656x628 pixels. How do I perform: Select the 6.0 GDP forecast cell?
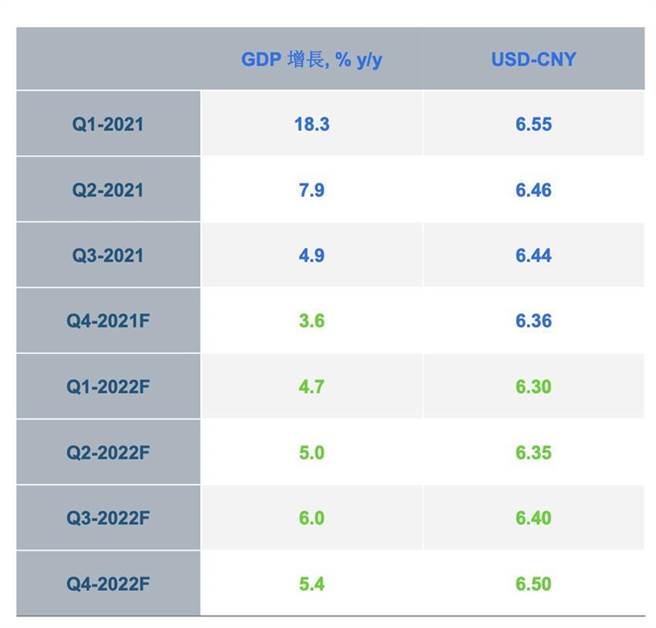pos(311,518)
